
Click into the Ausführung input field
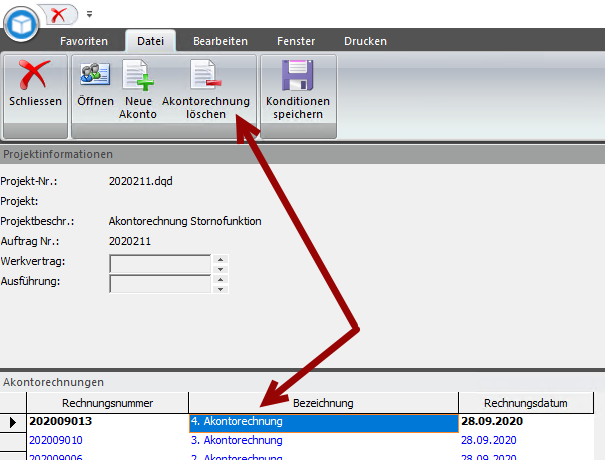coord(160,283)
